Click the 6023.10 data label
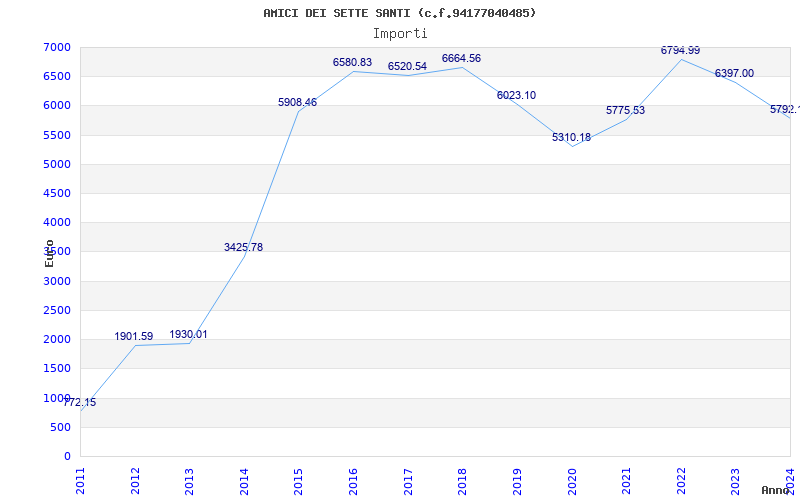The image size is (800, 500). point(516,95)
